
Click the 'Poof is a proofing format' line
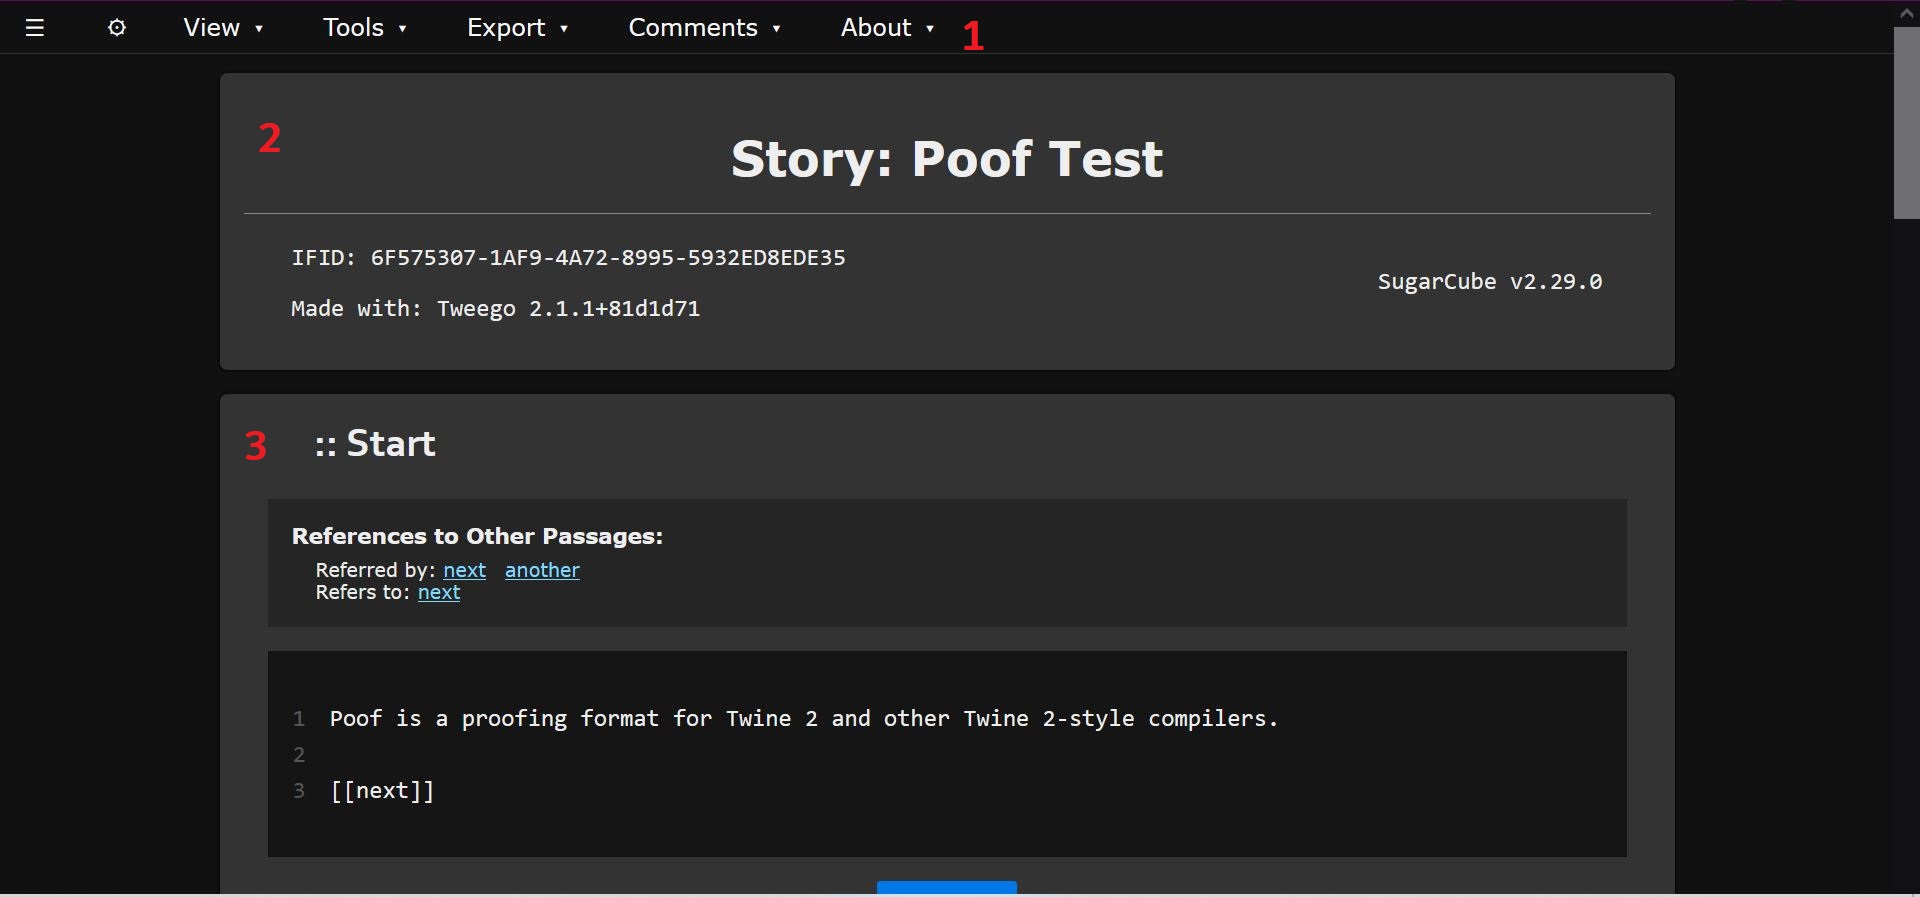pyautogui.click(x=803, y=719)
